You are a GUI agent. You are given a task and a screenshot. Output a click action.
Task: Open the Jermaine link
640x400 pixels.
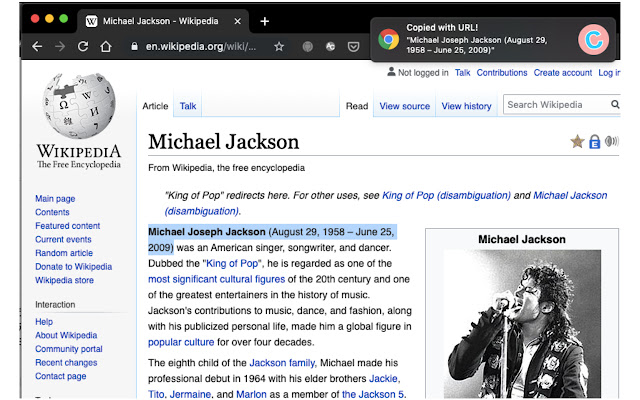coord(190,394)
